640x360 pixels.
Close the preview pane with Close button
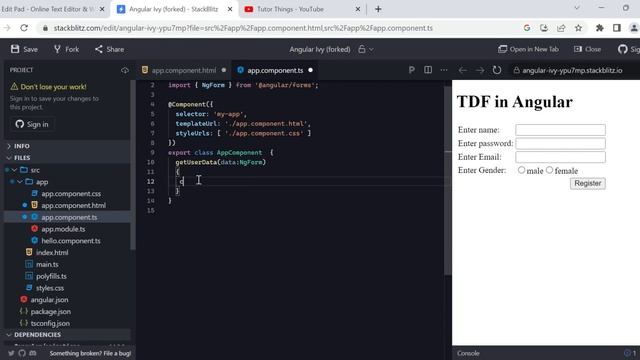pyautogui.click(x=587, y=49)
